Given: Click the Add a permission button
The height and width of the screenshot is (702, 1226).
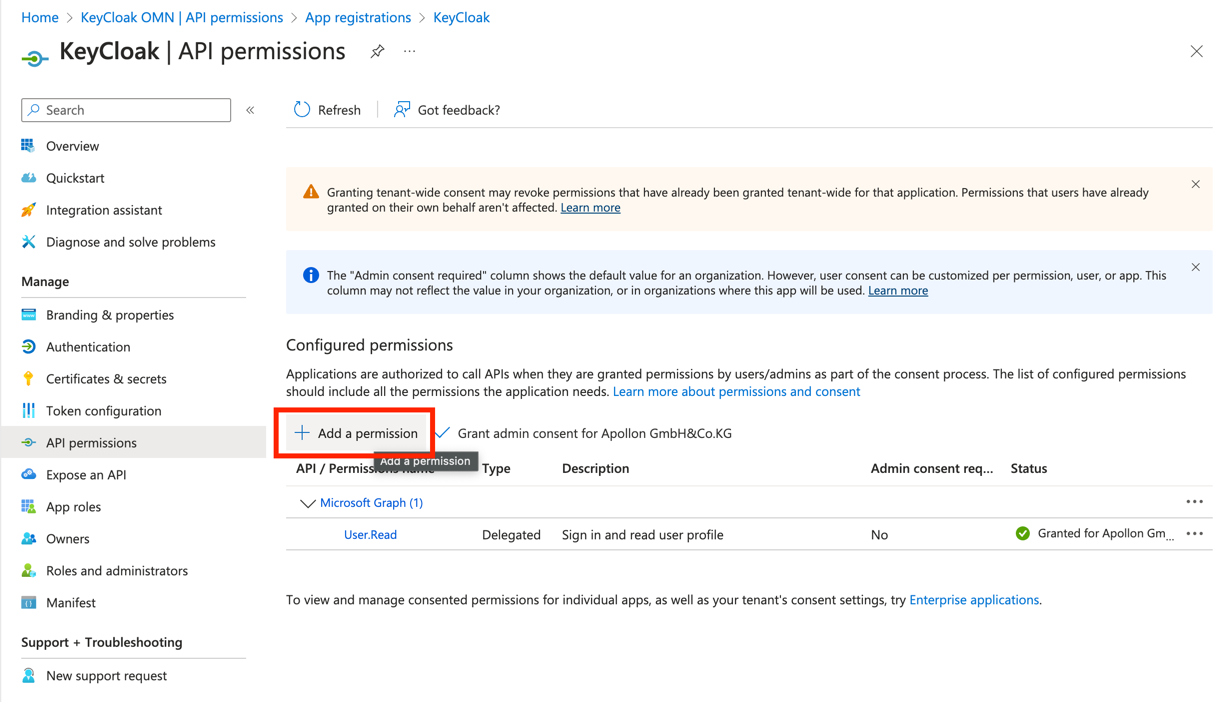Looking at the screenshot, I should 356,433.
